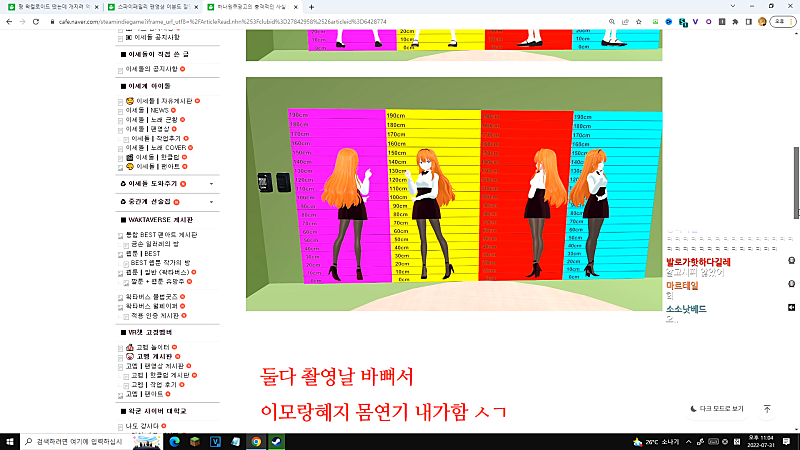Open 고멤 놀이터 board
Image resolution: width=800 pixels, height=450 pixels.
pyautogui.click(x=153, y=347)
